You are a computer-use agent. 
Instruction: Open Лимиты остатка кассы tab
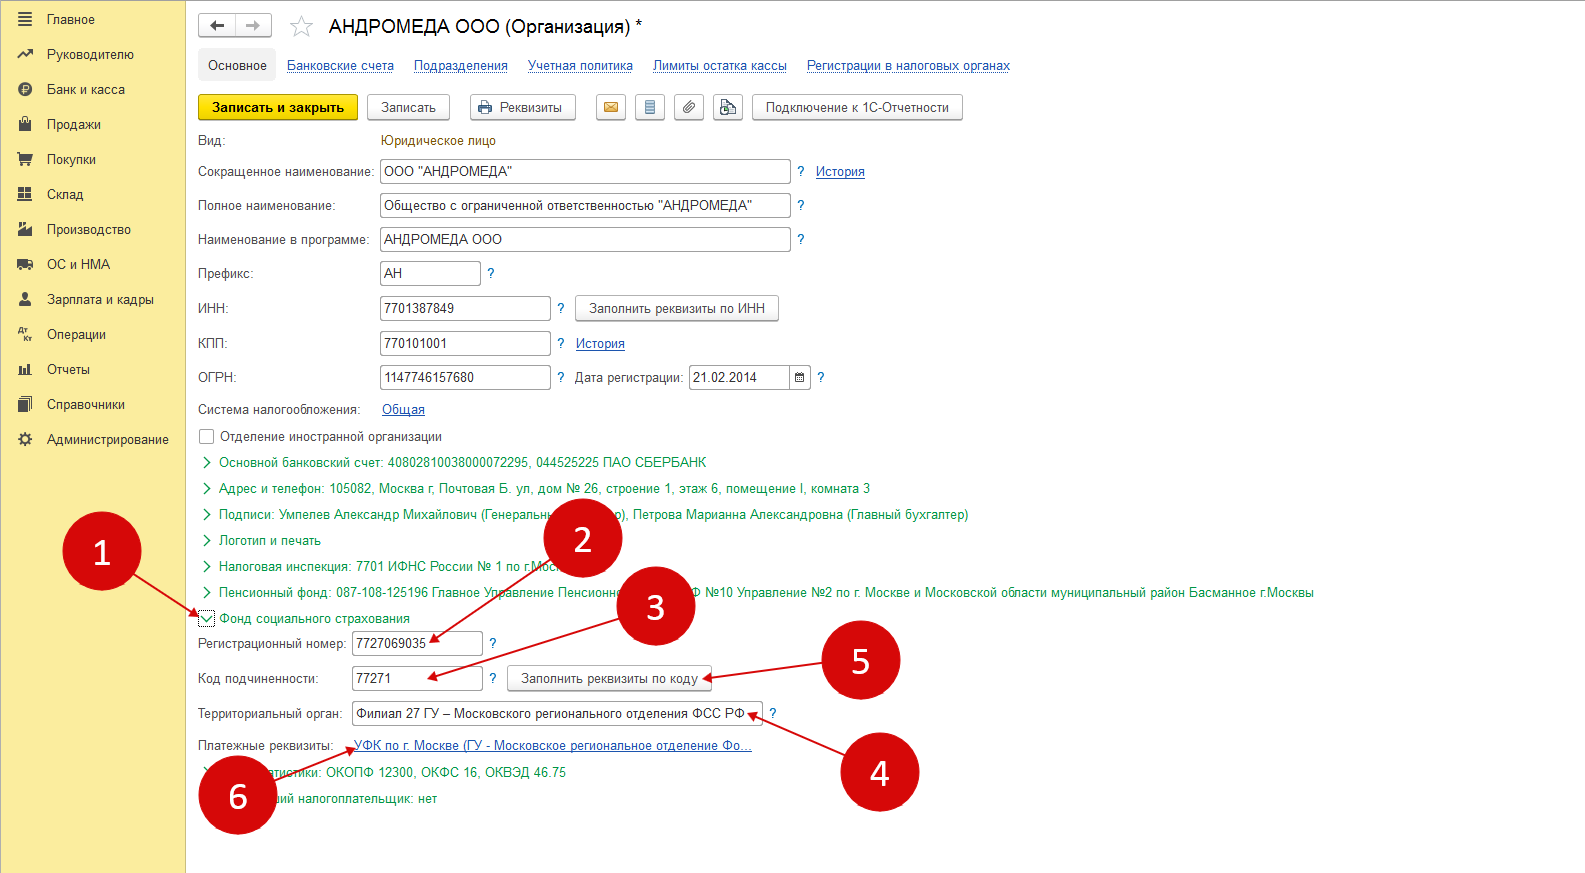point(720,66)
